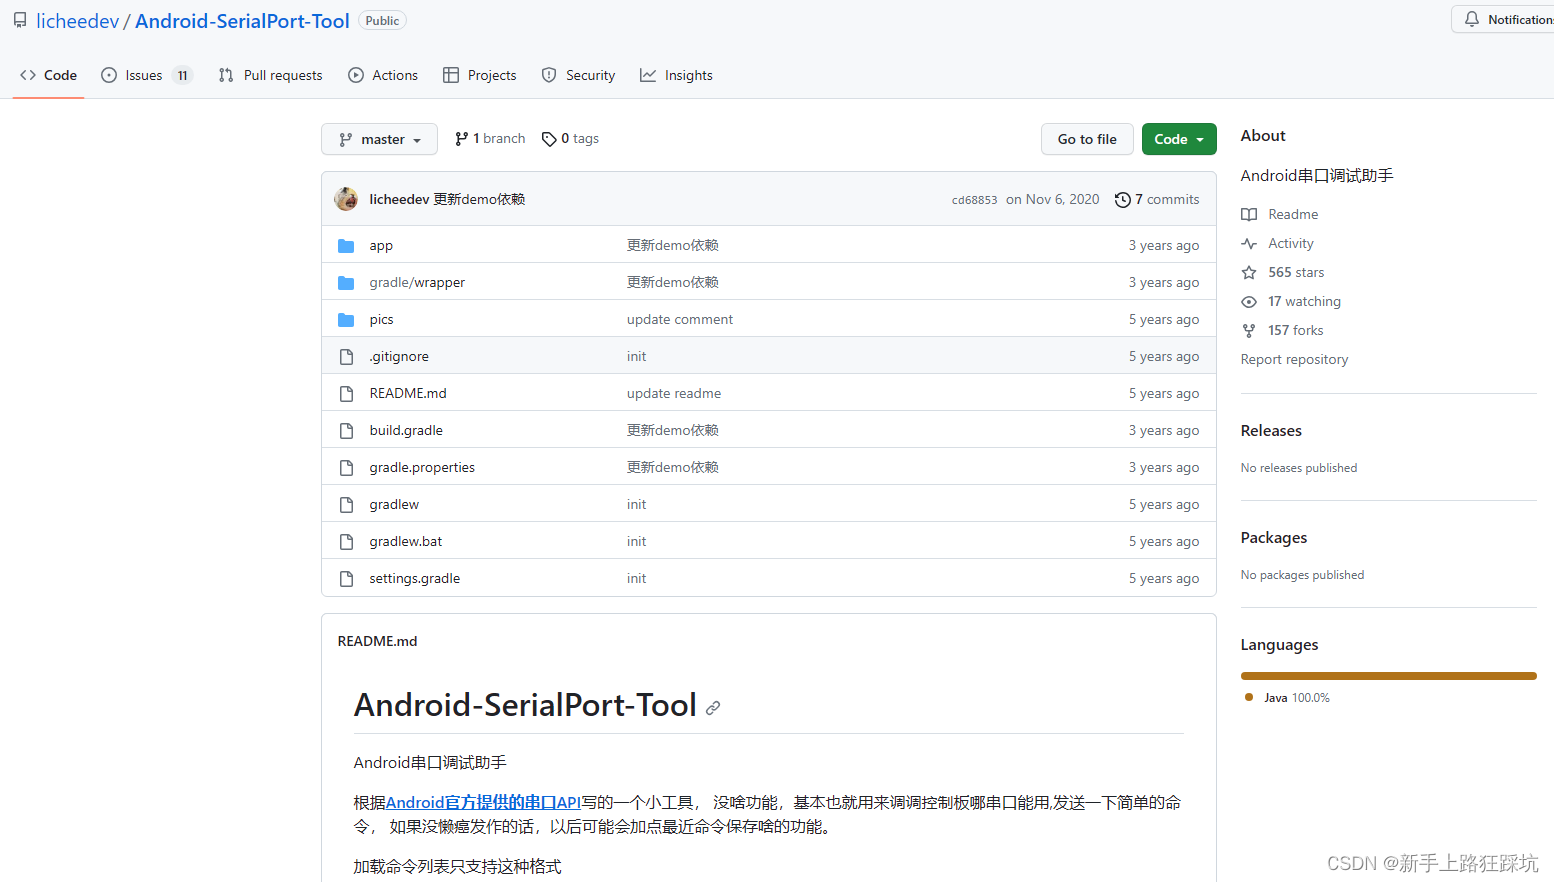Click the 0 tags link
1554x882 pixels.
coord(570,139)
